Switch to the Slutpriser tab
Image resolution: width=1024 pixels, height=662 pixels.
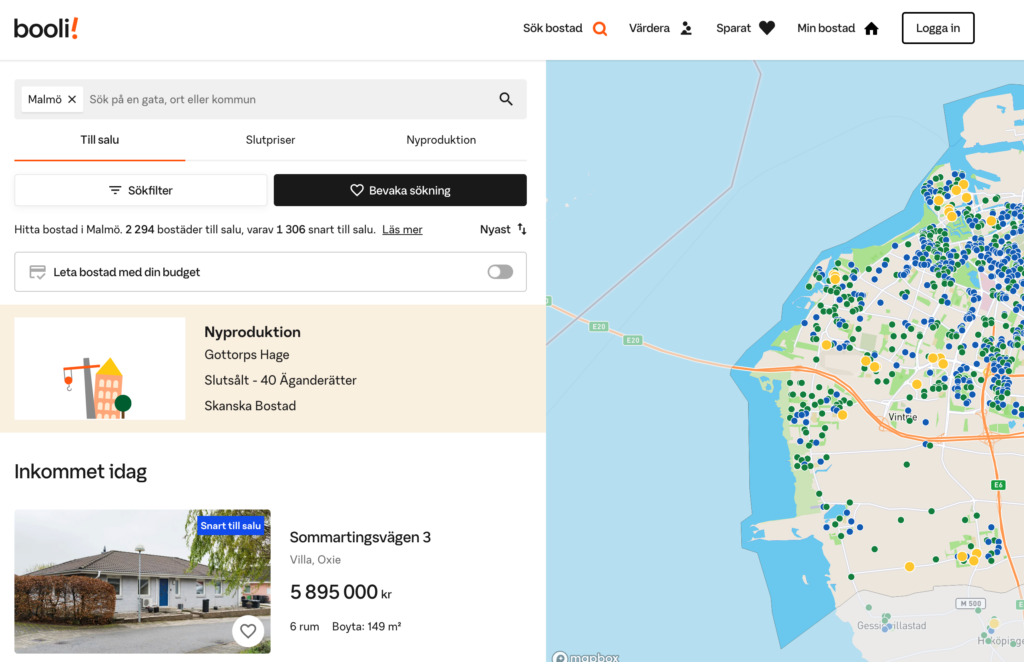(x=270, y=140)
